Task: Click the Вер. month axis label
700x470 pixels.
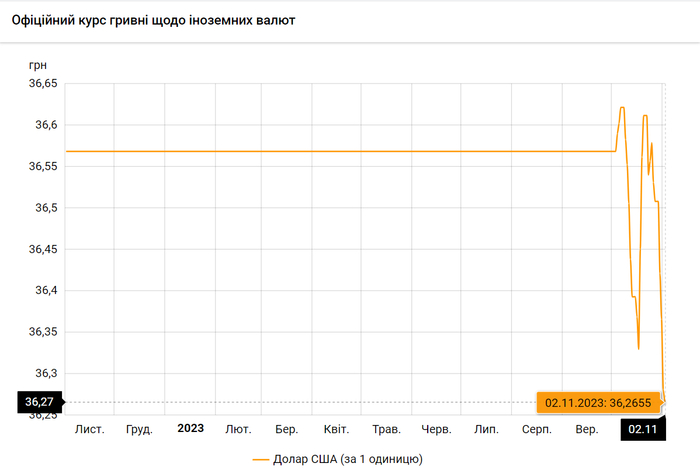Action: pos(586,429)
